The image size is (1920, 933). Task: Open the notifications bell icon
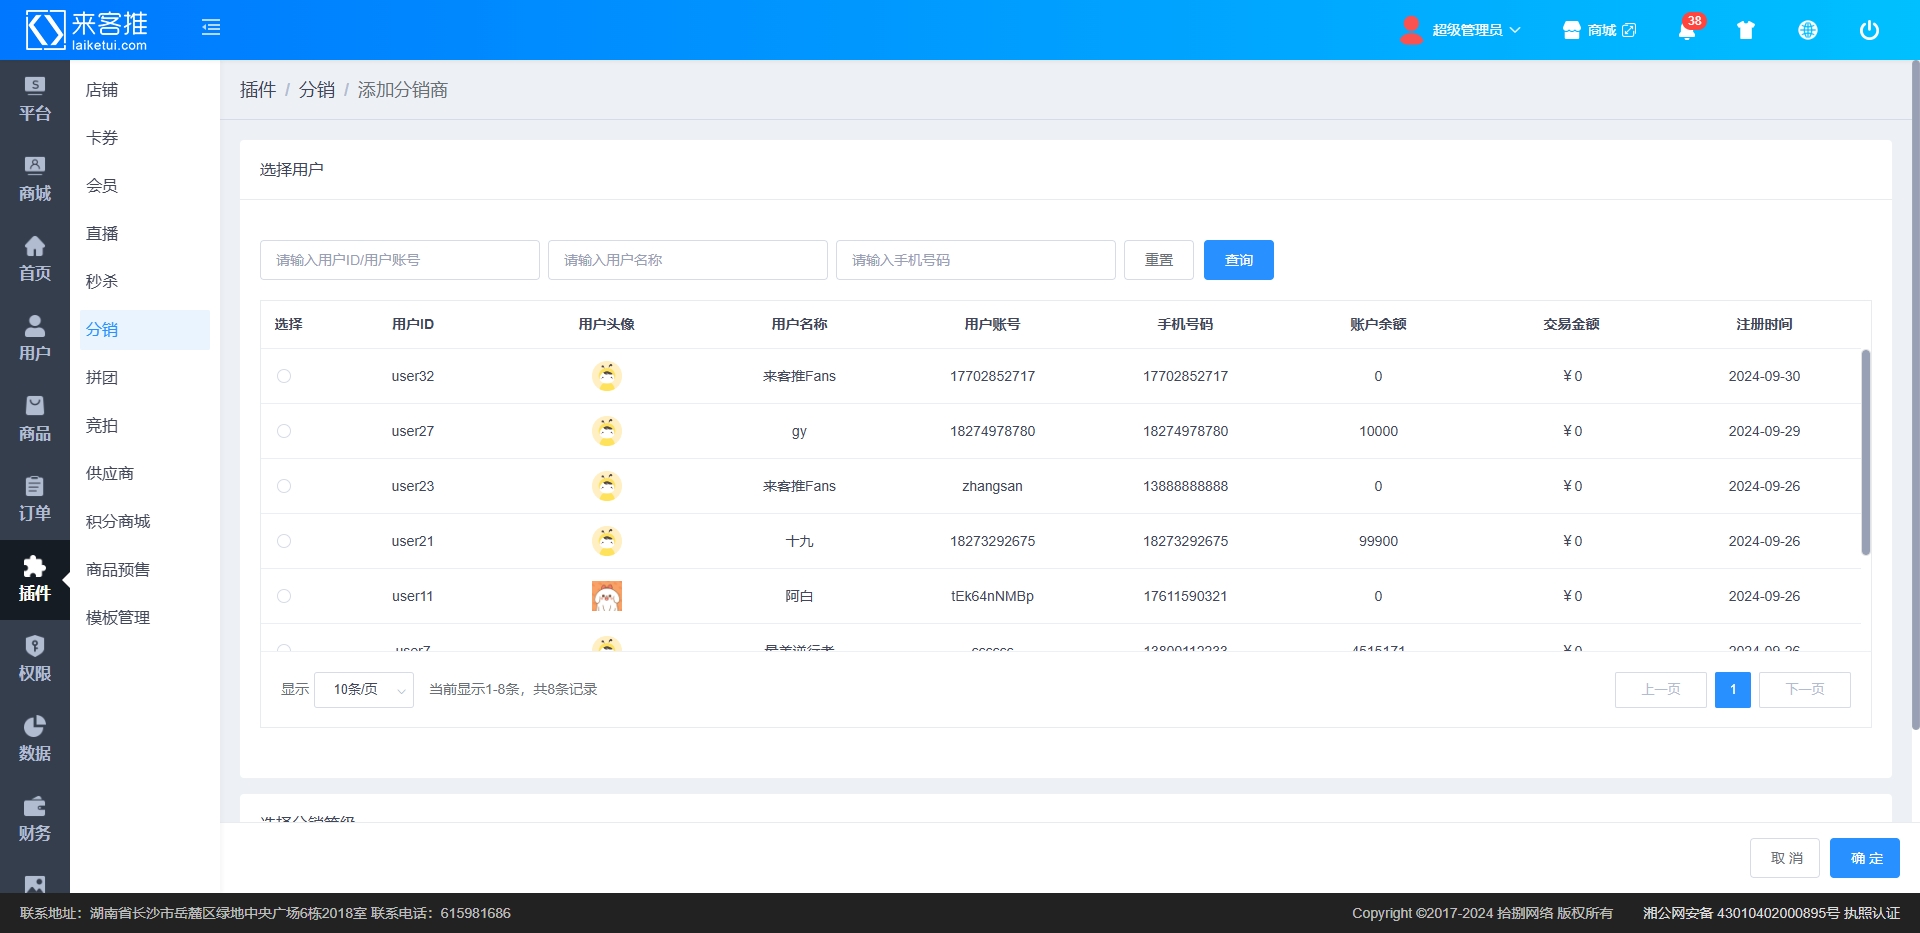click(x=1686, y=30)
